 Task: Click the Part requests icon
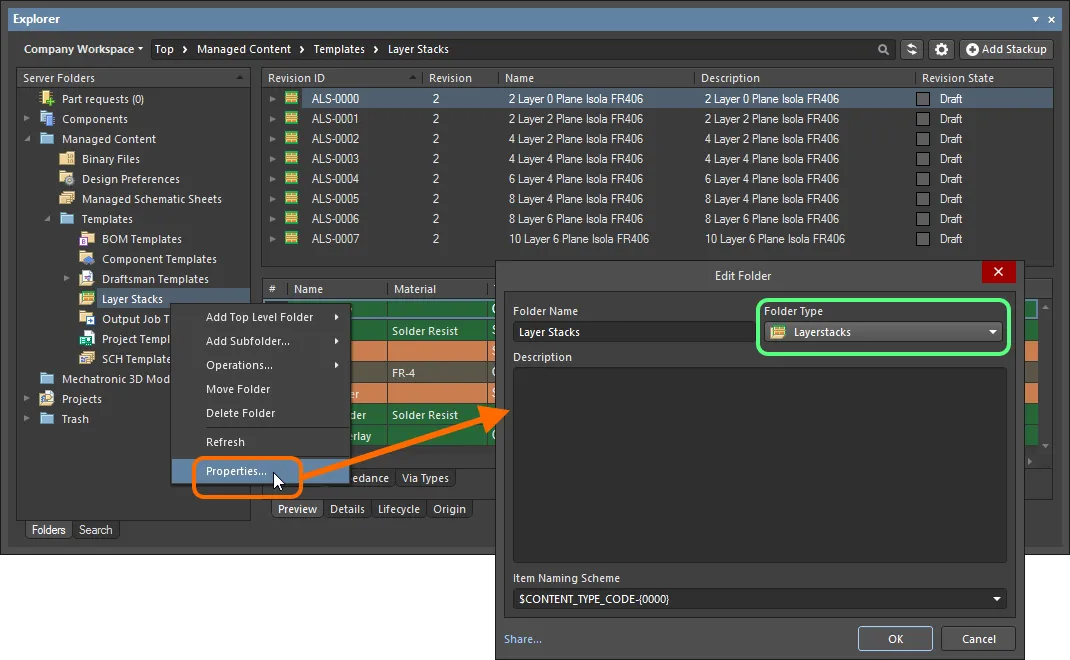coord(47,98)
